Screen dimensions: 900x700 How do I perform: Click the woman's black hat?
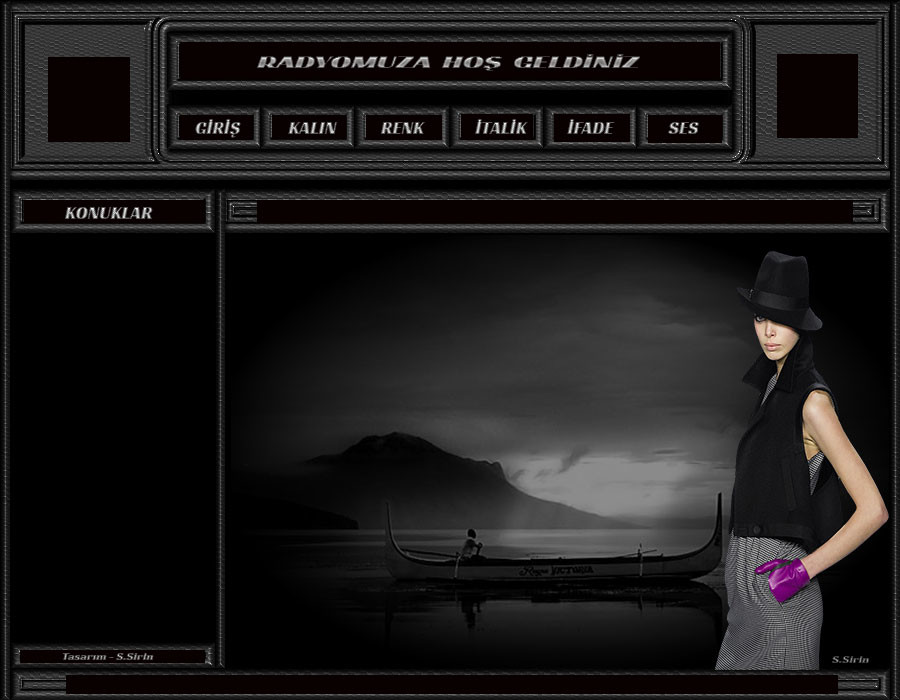[779, 290]
